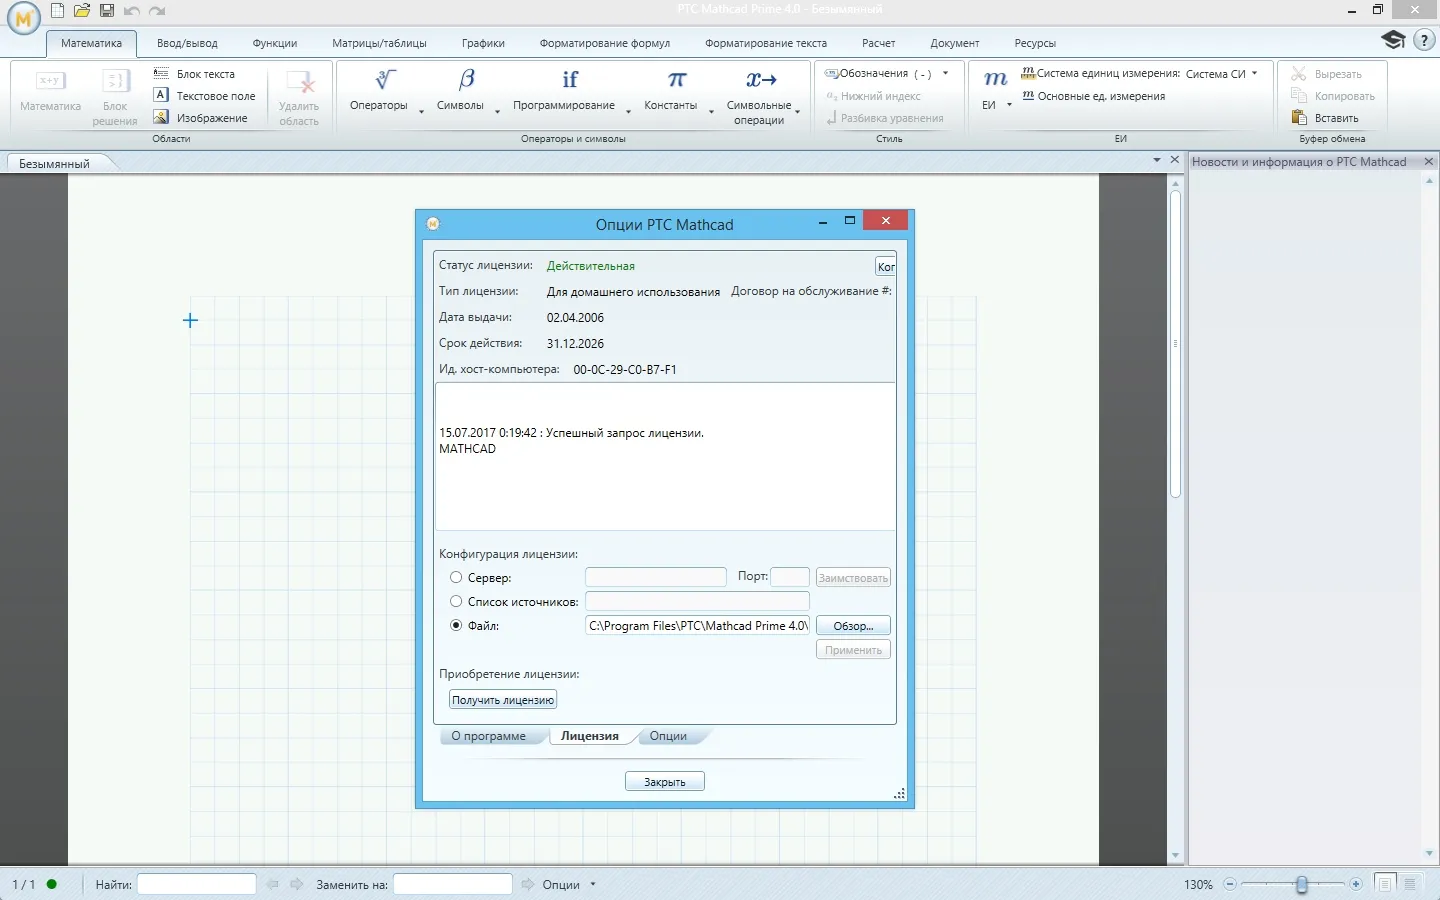Click the license file path field
Screen dimensions: 1440x900
tap(697, 626)
